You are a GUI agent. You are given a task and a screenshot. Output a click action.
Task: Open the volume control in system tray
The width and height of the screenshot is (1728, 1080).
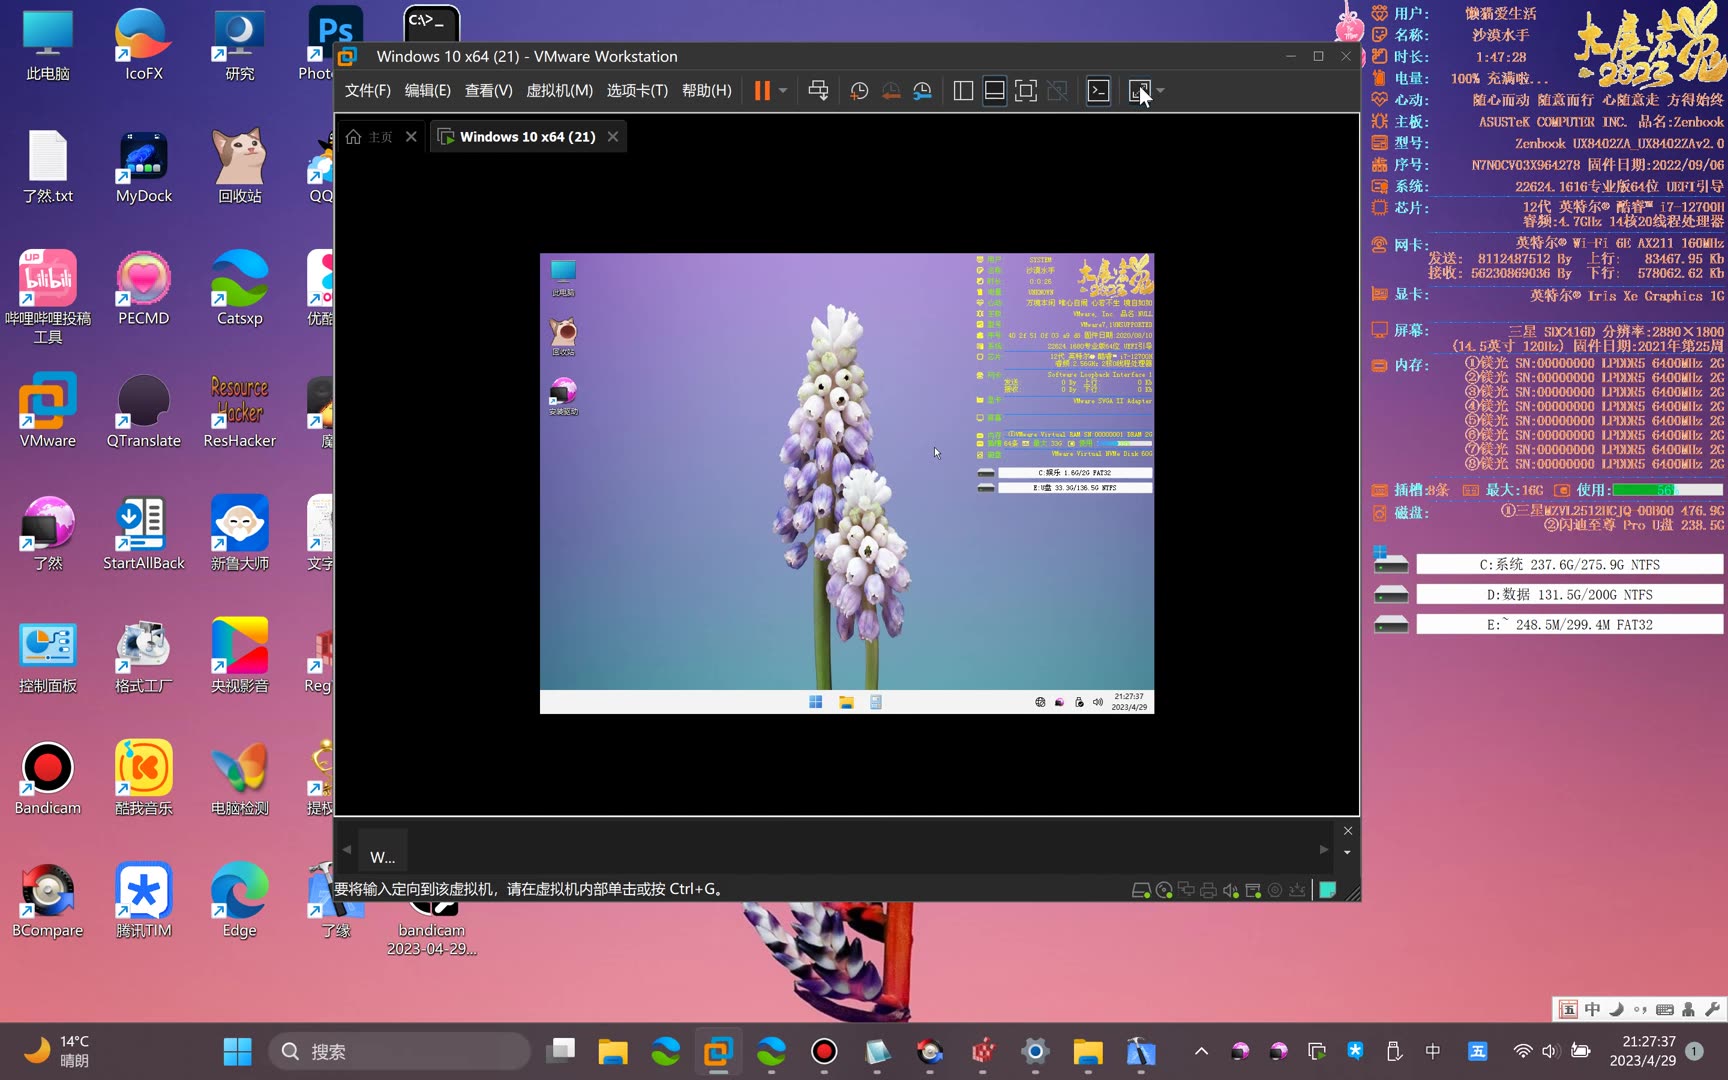tap(1550, 1051)
